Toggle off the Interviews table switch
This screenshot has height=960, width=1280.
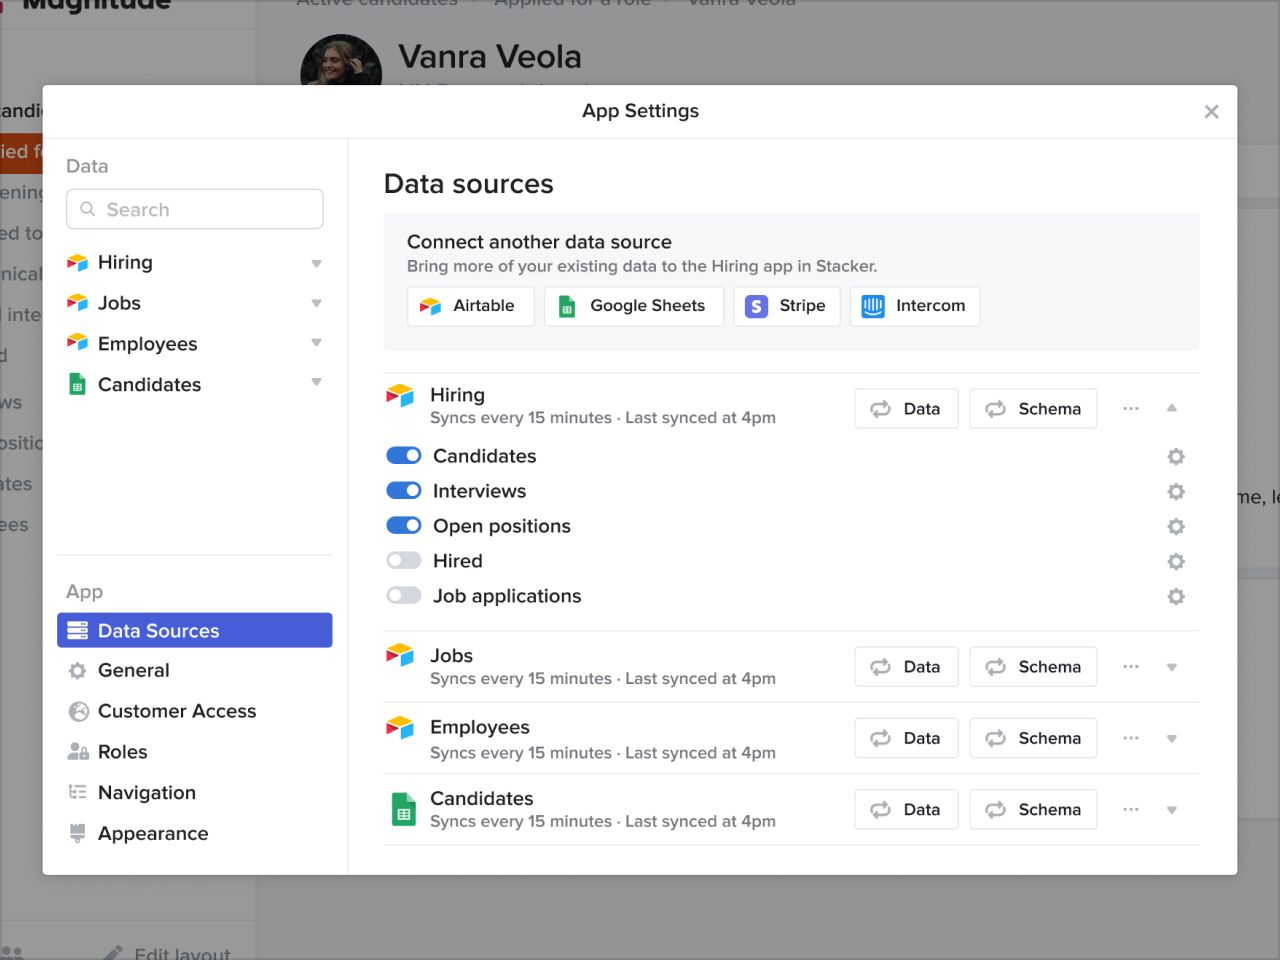click(404, 490)
